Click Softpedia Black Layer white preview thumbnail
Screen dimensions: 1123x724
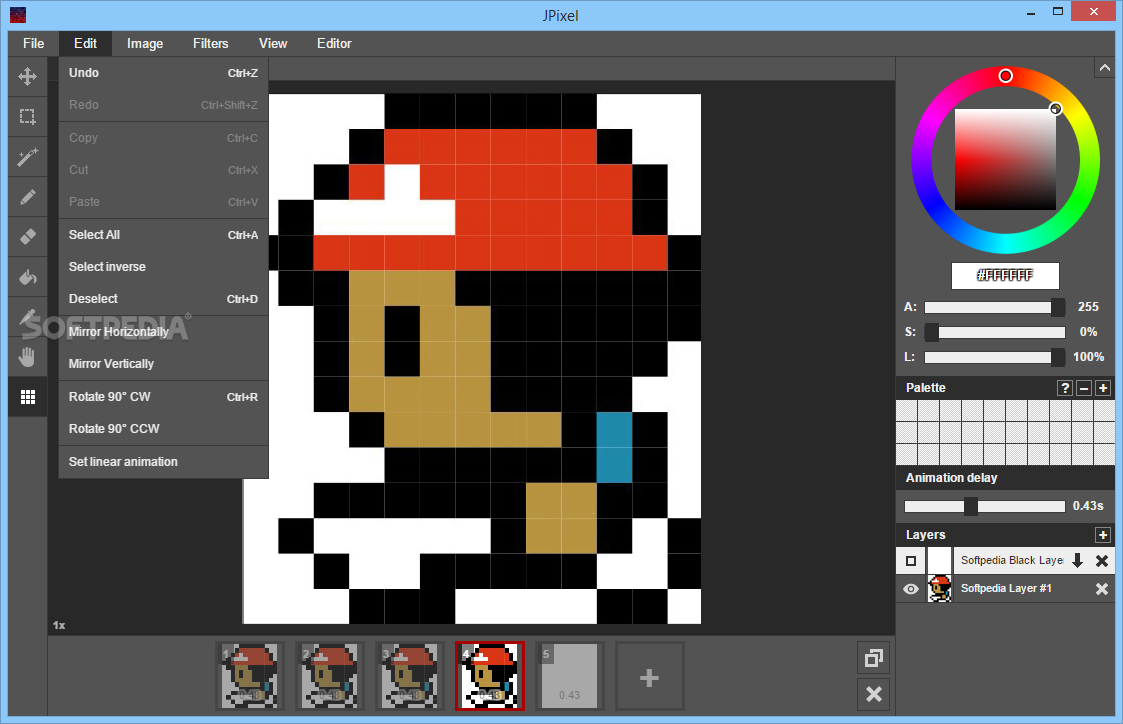pyautogui.click(x=940, y=561)
